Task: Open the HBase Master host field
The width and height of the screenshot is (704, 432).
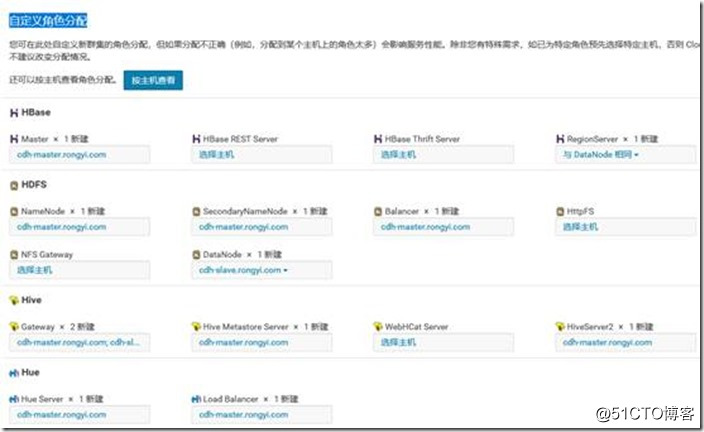Action: click(79, 154)
